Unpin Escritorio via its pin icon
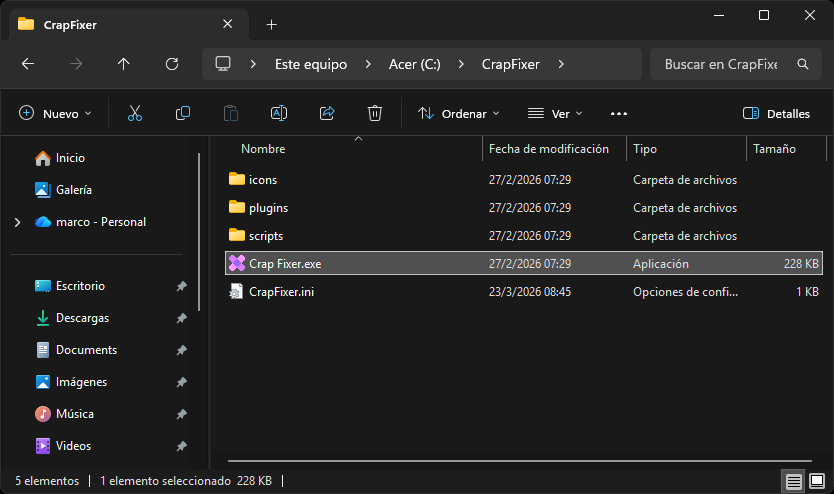The height and width of the screenshot is (494, 834). click(181, 286)
